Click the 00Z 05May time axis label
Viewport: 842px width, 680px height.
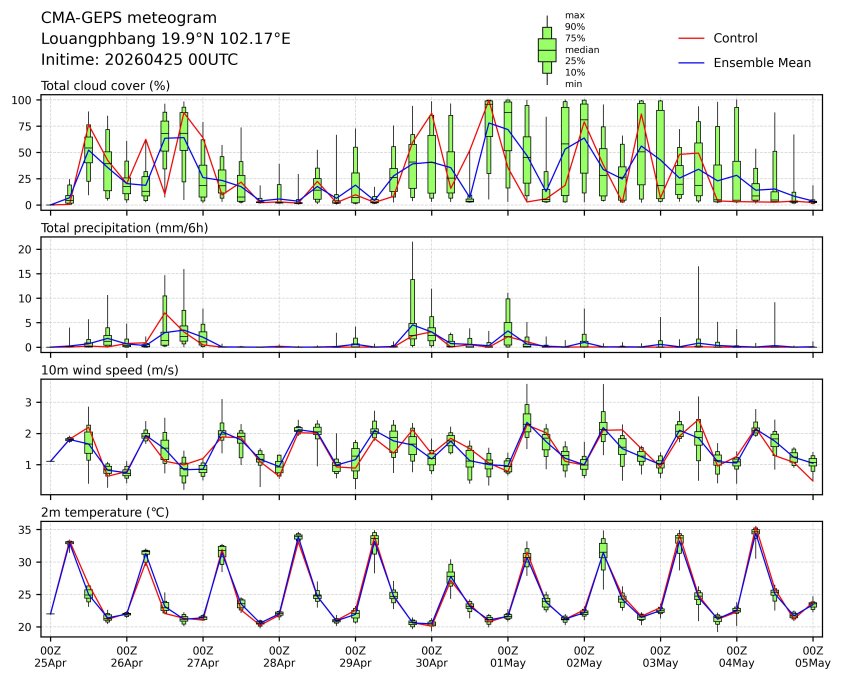click(x=812, y=656)
